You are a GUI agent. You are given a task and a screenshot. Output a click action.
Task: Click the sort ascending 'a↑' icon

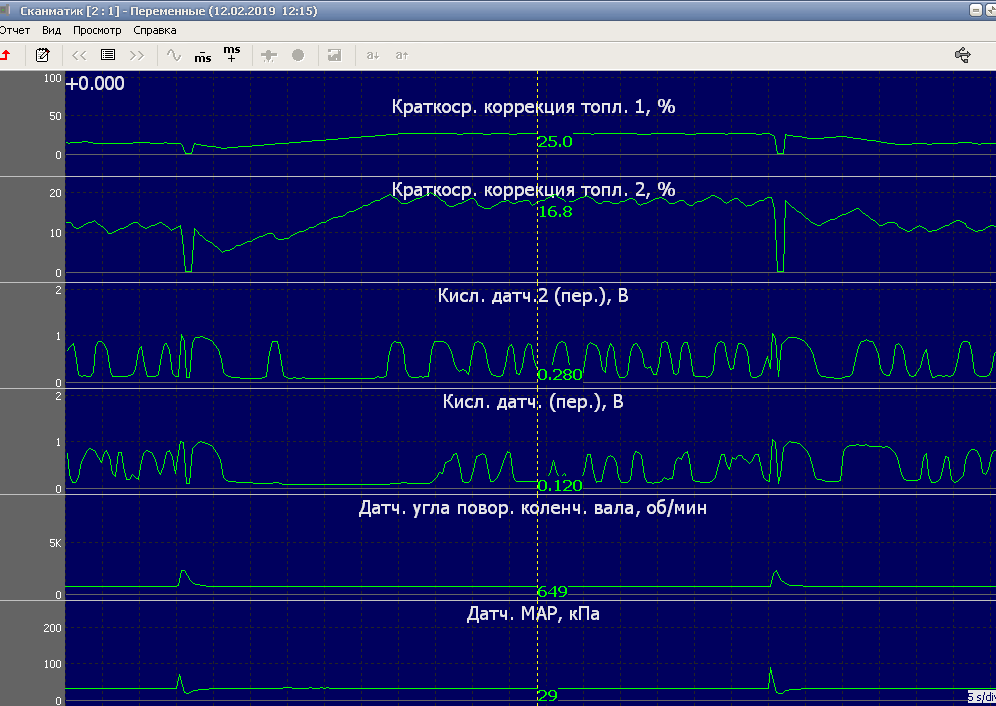[x=402, y=55]
